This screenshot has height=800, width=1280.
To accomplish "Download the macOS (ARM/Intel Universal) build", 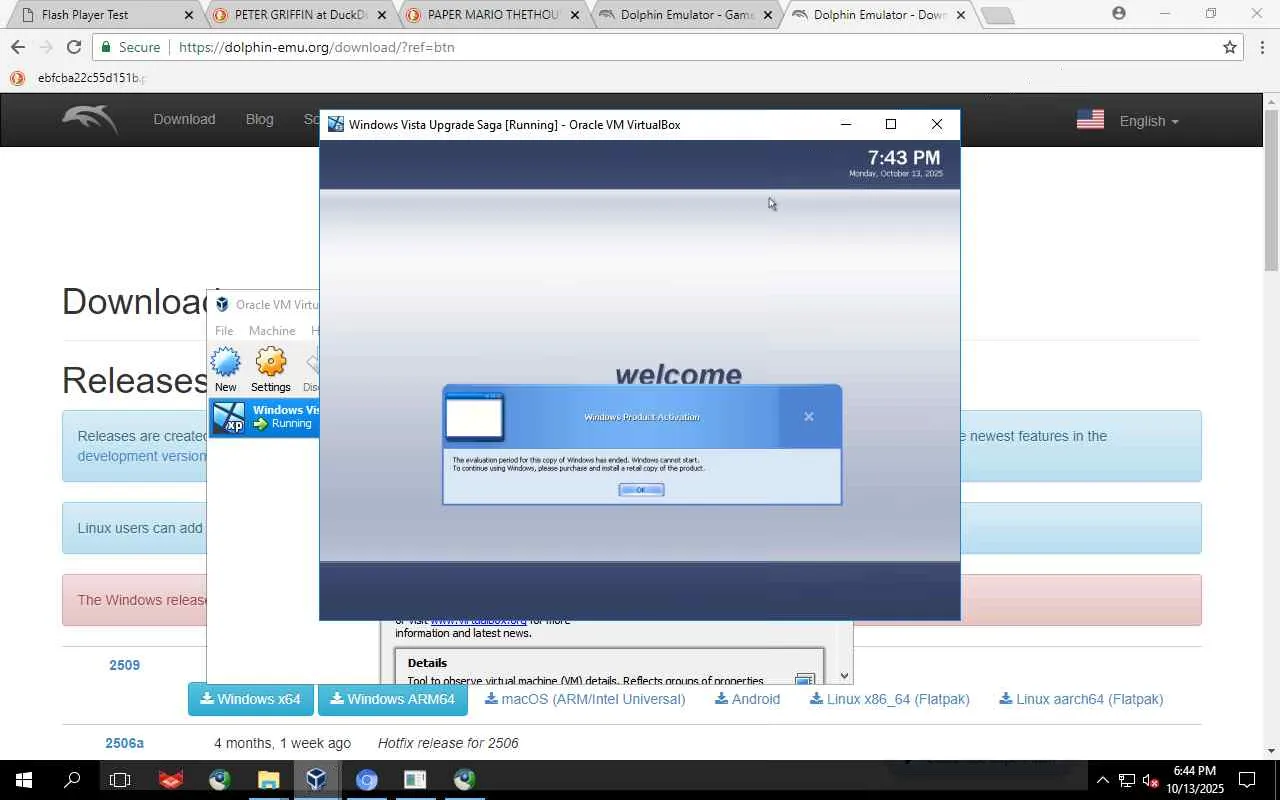I will click(585, 699).
